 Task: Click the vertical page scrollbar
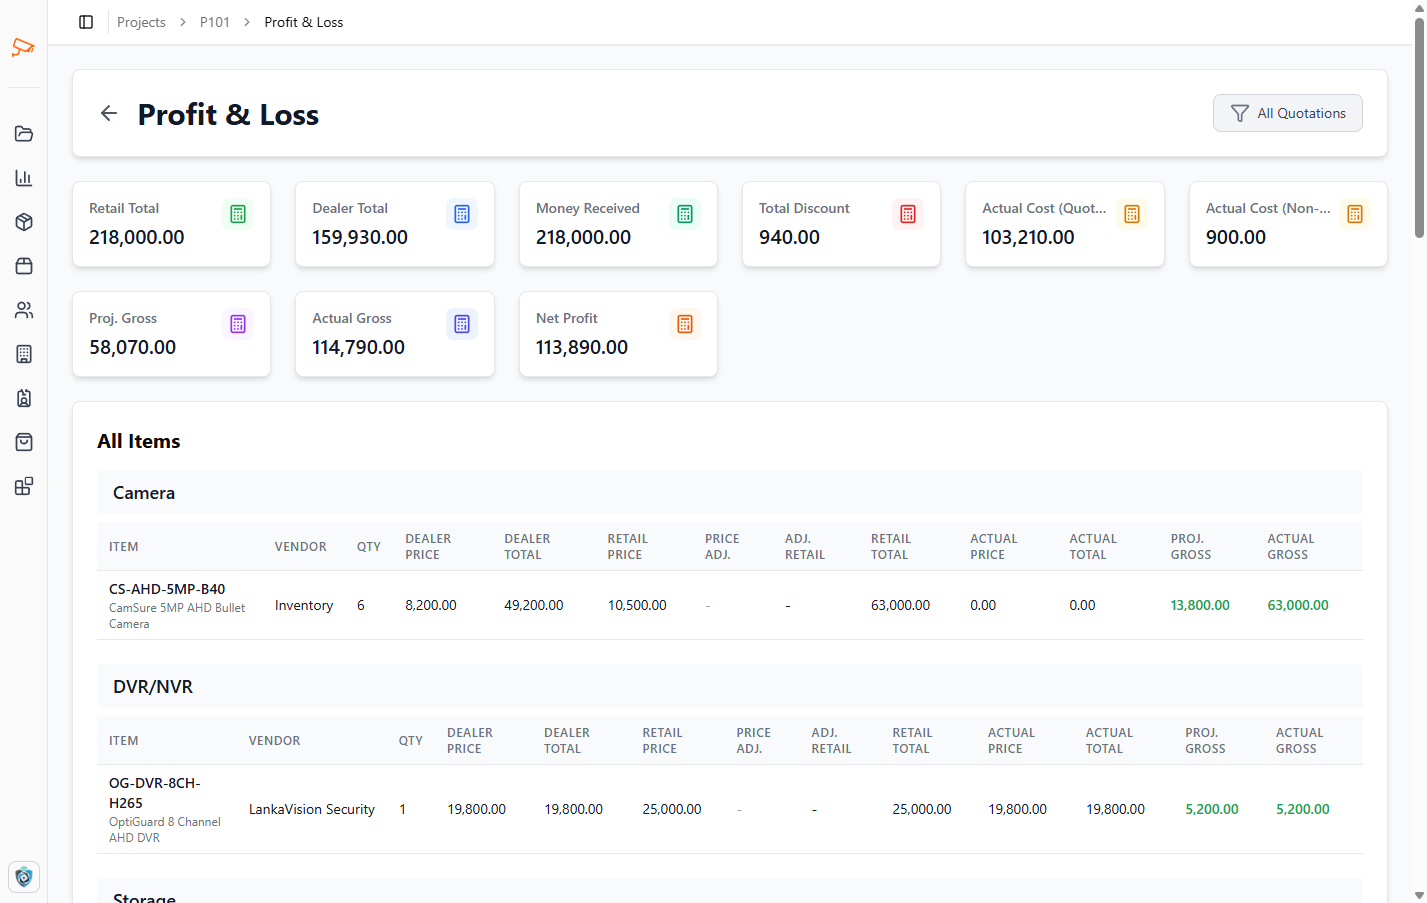click(1419, 128)
